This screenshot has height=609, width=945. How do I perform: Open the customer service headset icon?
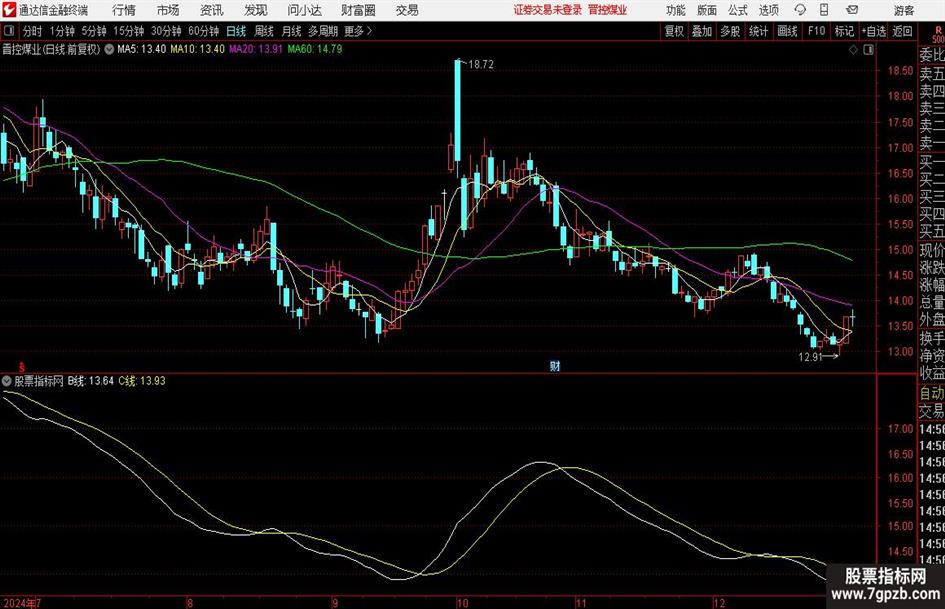800,10
